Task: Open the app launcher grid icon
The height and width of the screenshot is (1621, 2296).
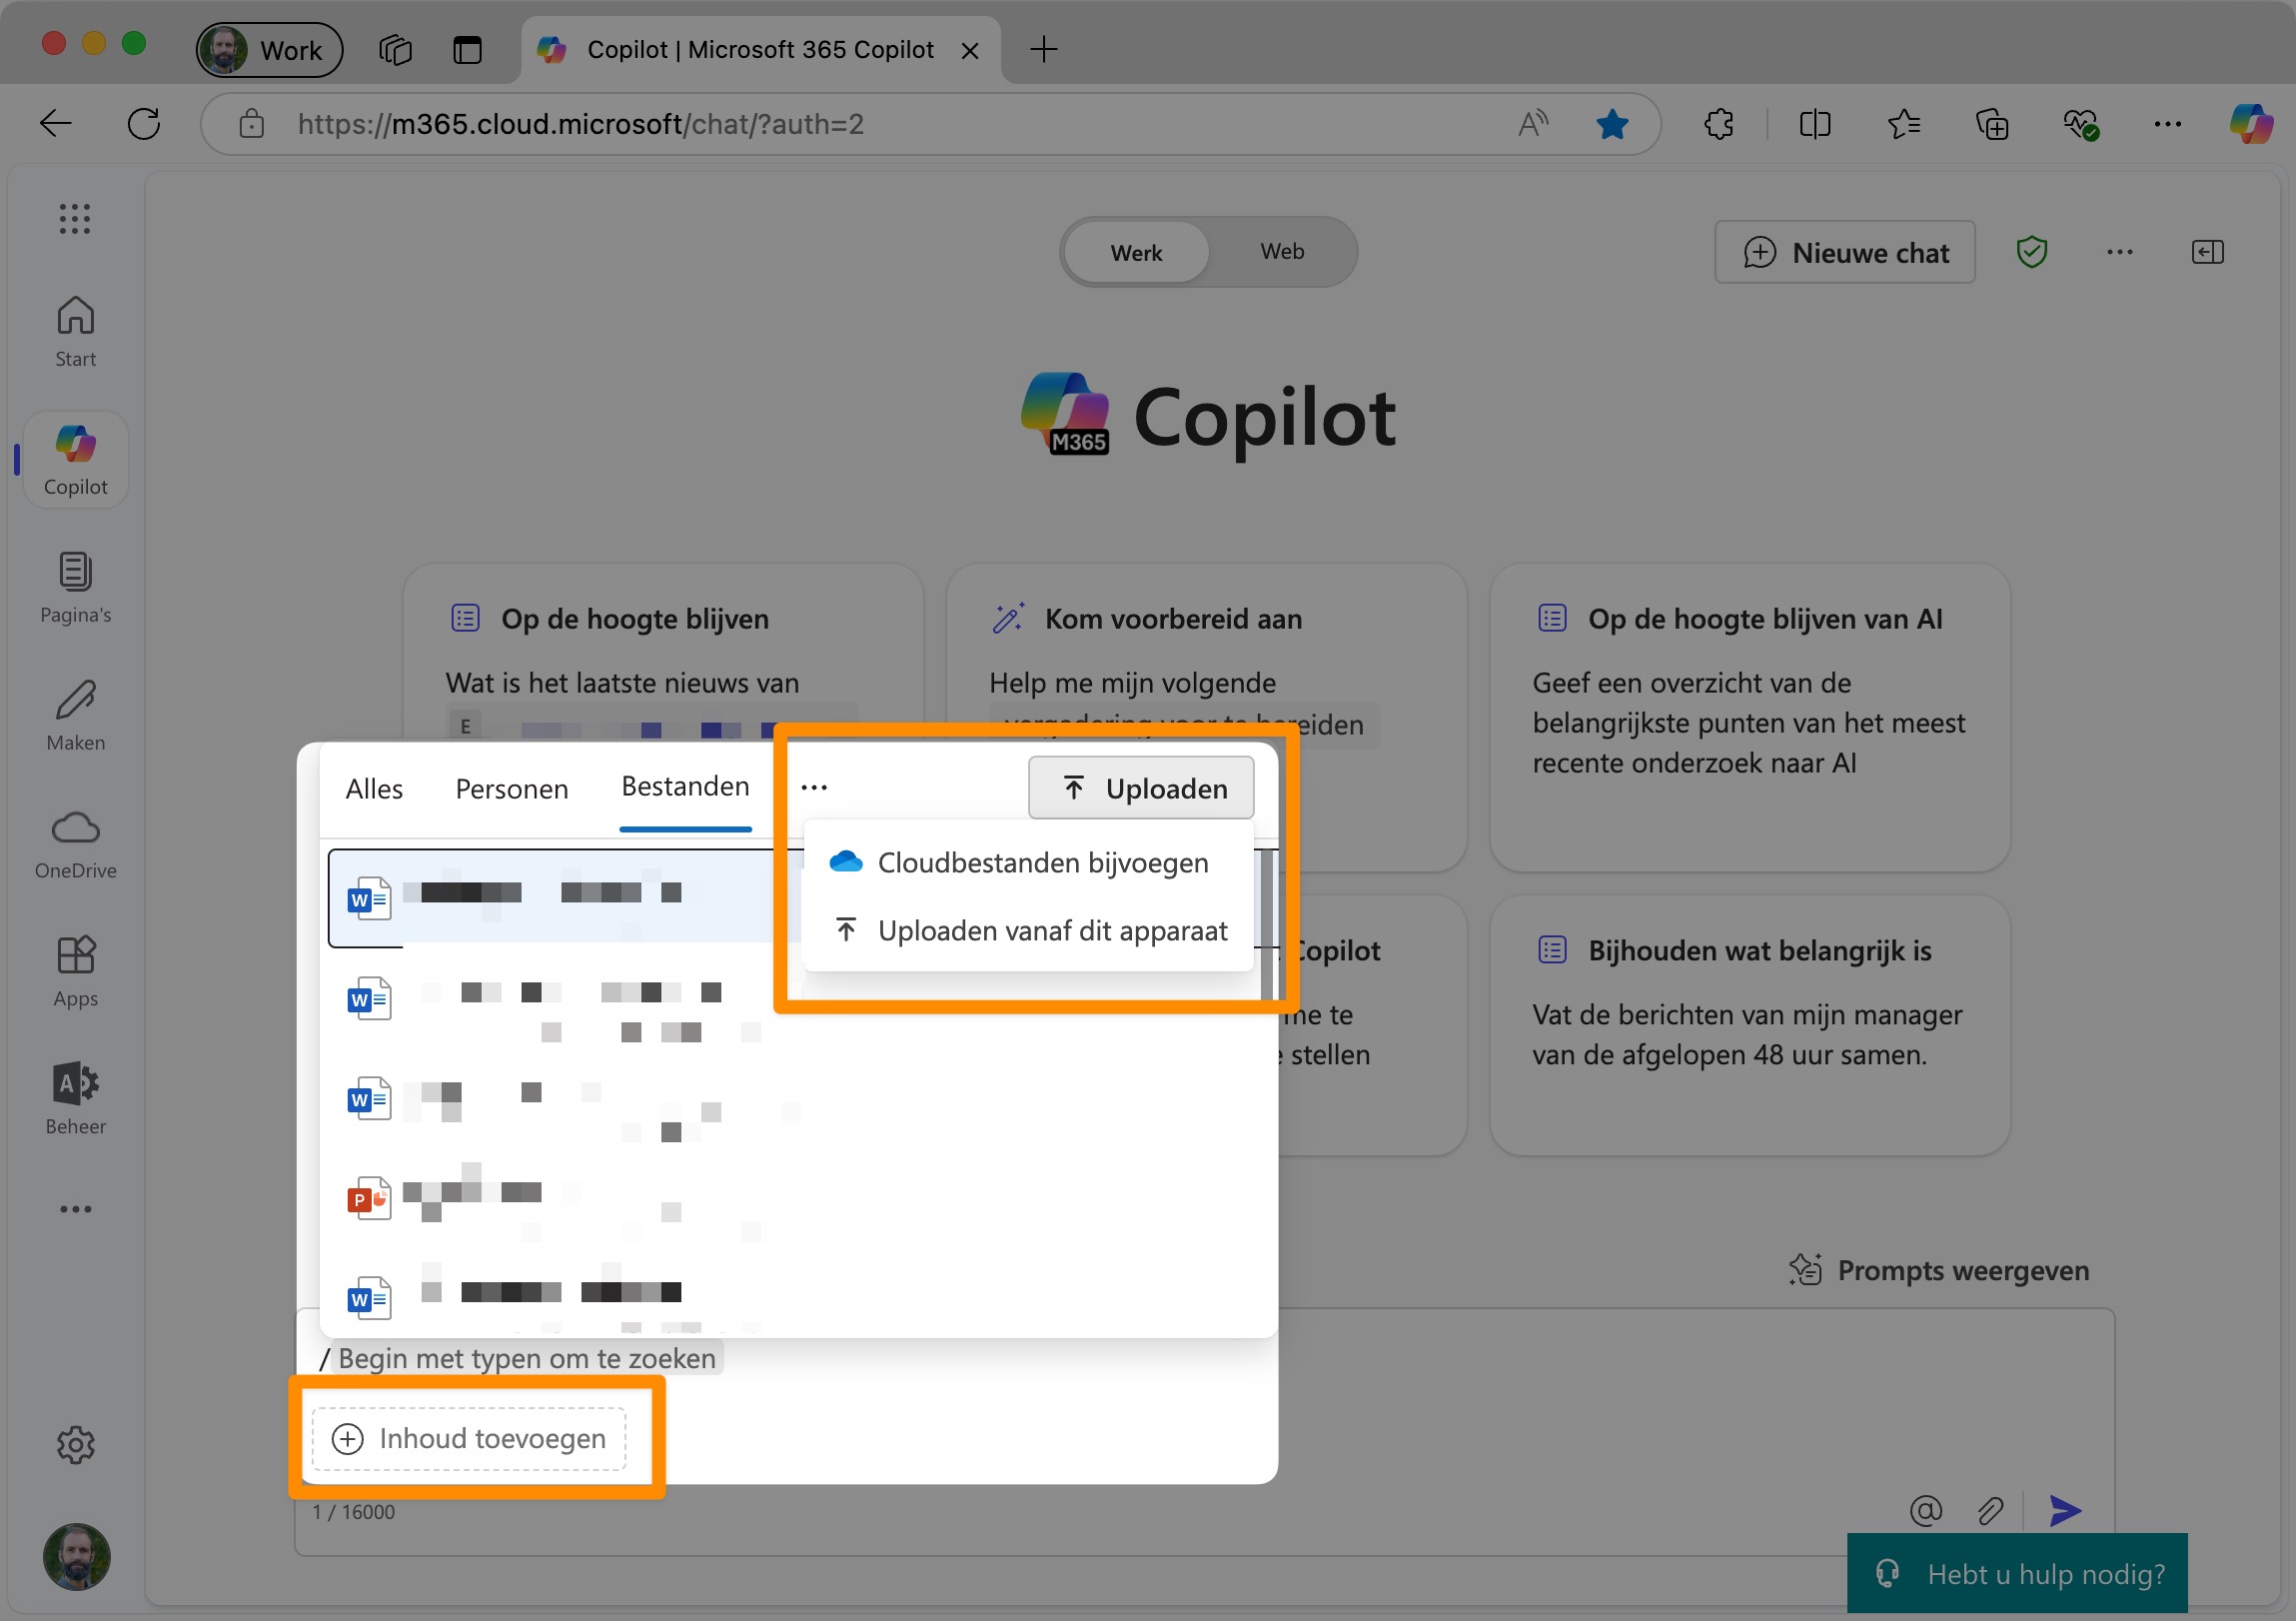Action: tap(75, 218)
